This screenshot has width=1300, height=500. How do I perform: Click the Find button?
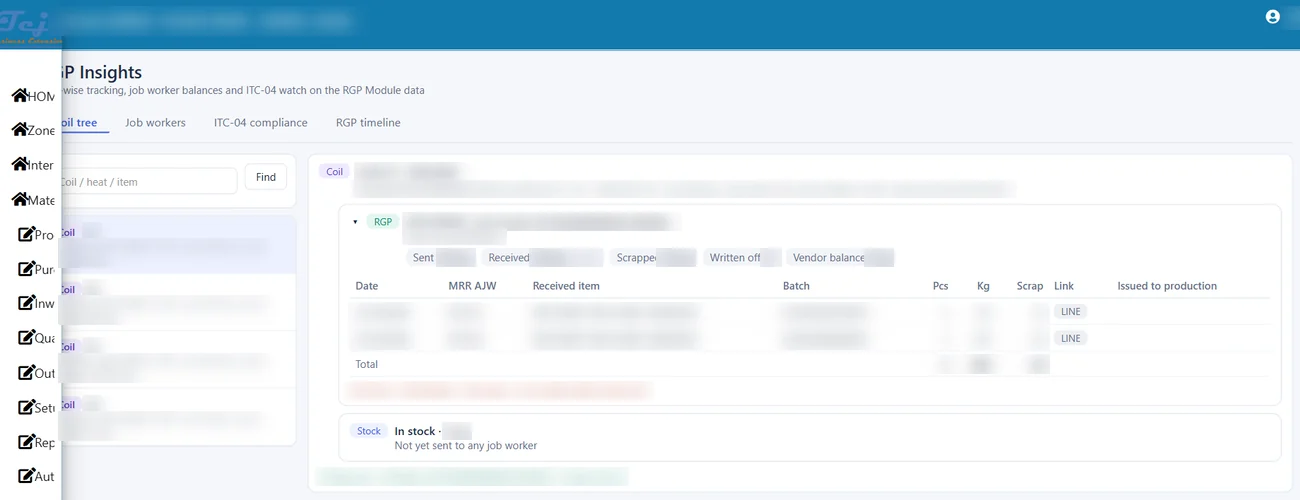click(266, 177)
